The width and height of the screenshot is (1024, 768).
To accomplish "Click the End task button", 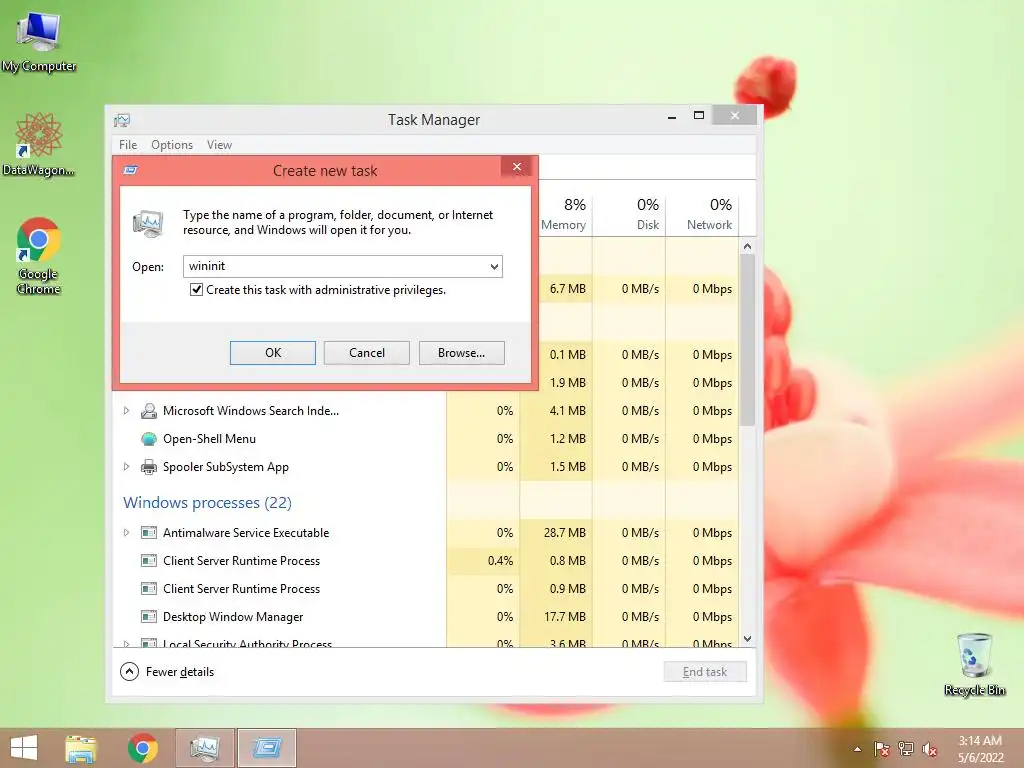I will point(705,672).
